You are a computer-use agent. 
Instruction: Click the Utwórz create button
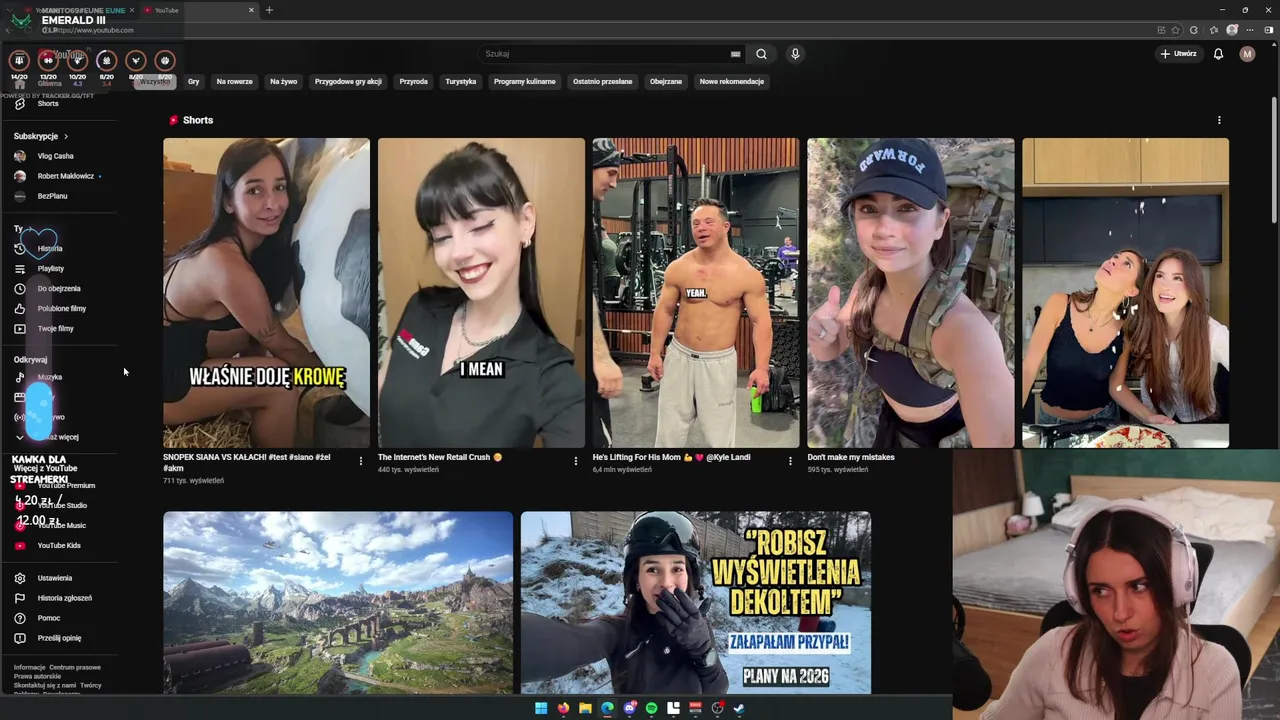[x=1178, y=54]
